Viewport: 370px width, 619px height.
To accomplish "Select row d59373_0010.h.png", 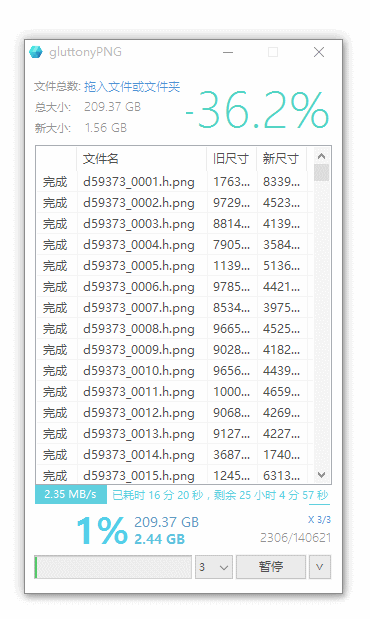I will click(x=175, y=370).
